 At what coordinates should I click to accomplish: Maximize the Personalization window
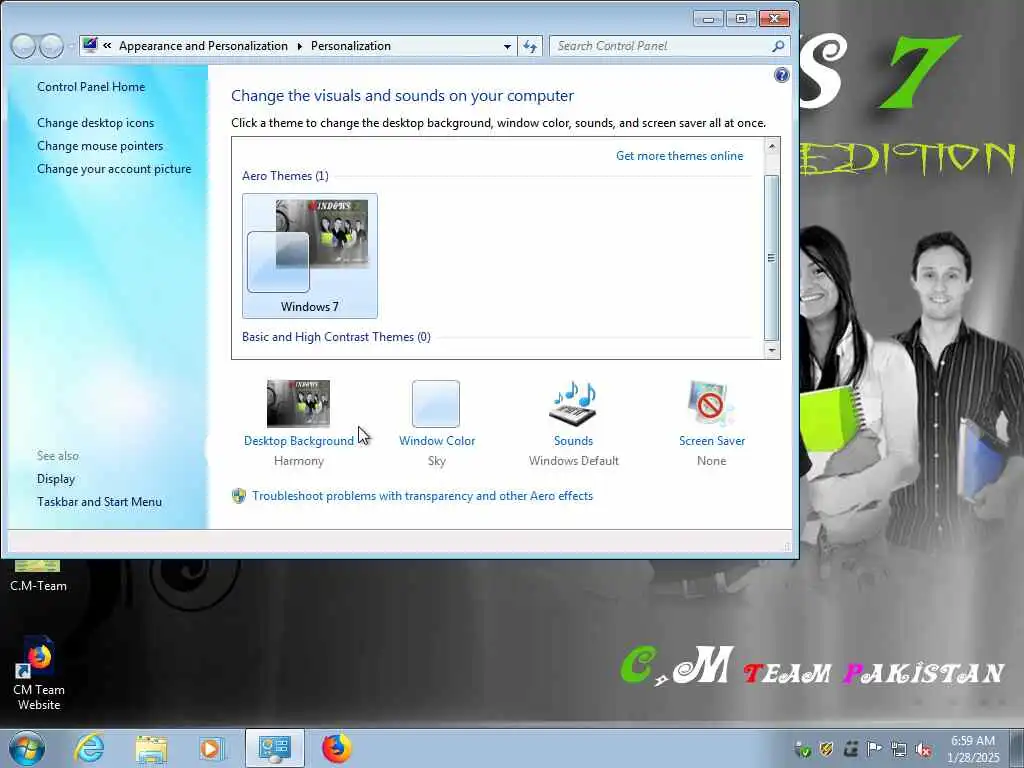click(x=741, y=18)
